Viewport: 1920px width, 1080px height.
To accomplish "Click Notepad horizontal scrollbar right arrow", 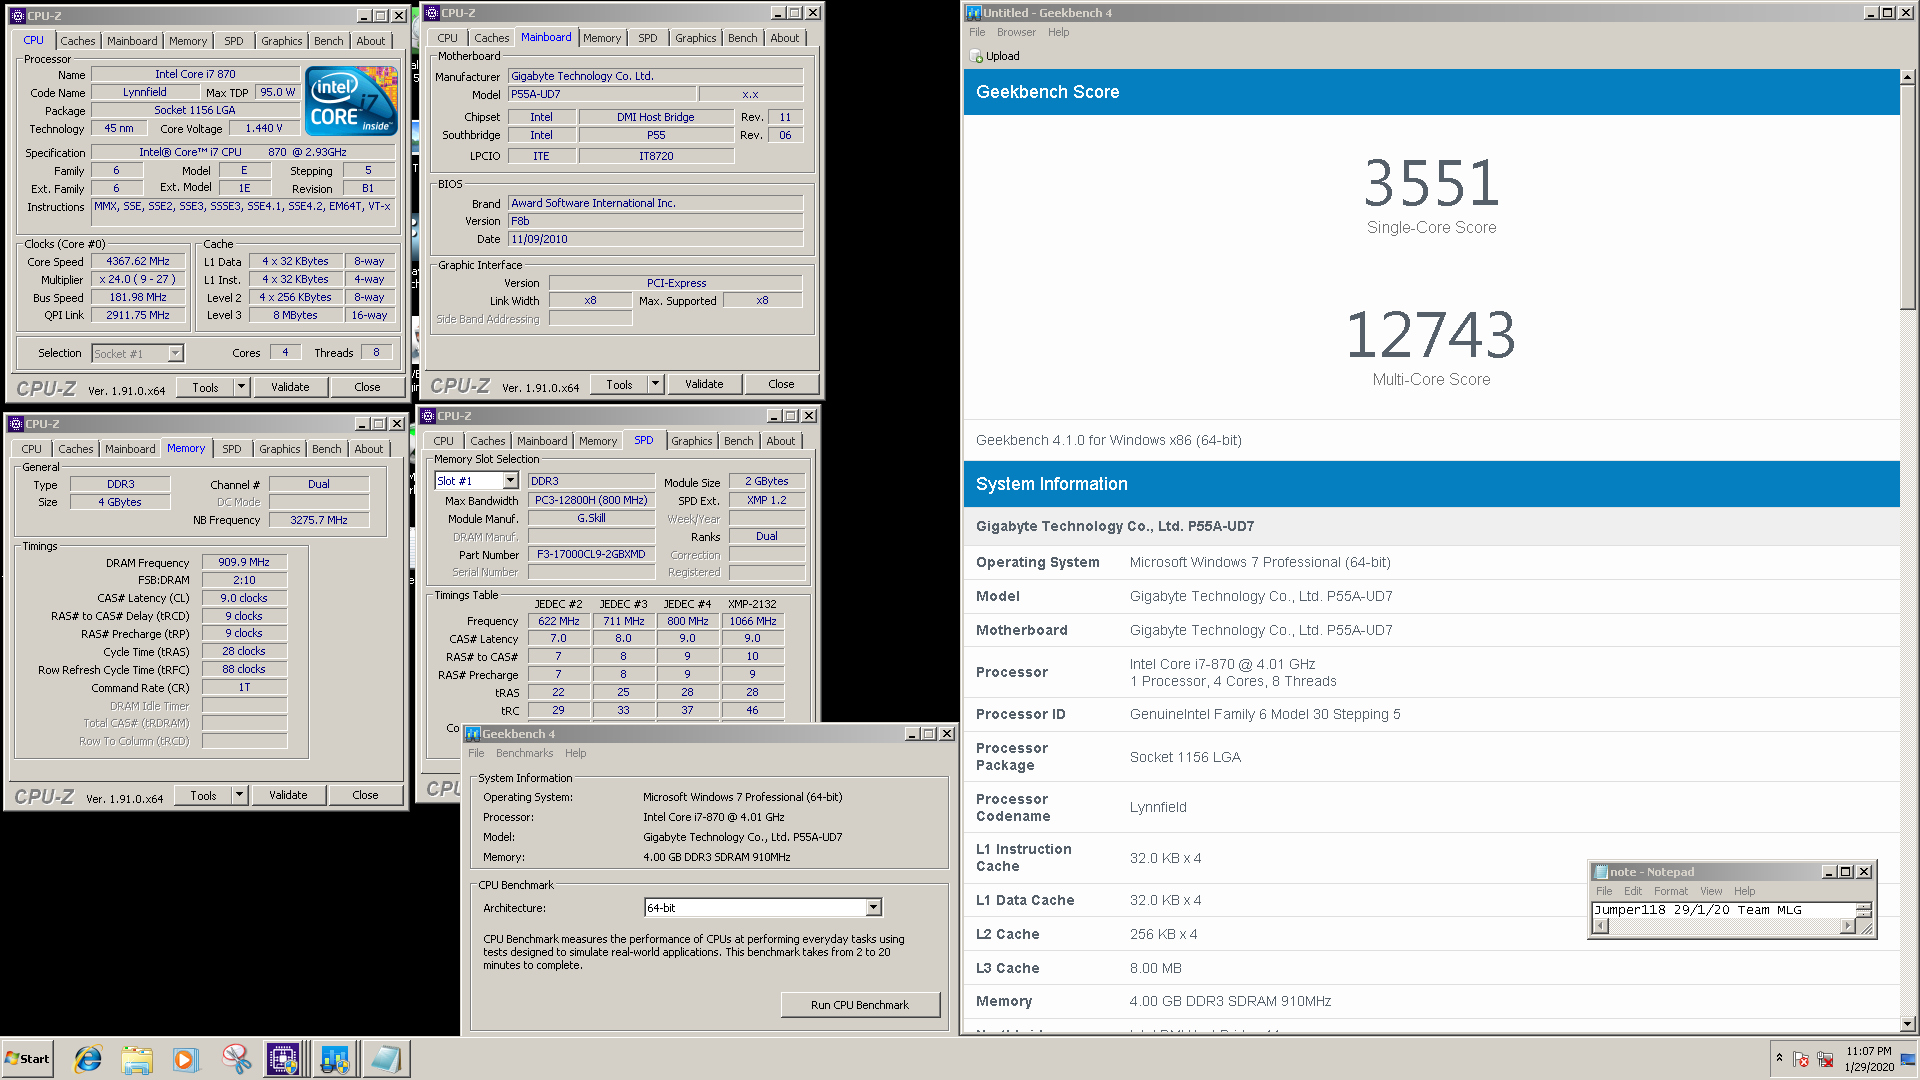I will click(1847, 926).
